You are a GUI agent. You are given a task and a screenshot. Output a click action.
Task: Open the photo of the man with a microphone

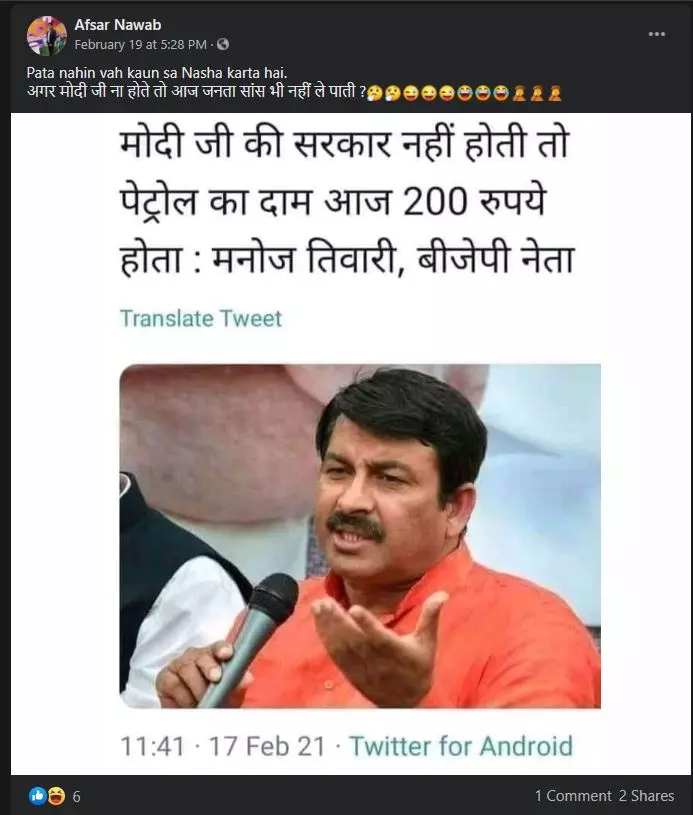coord(360,536)
